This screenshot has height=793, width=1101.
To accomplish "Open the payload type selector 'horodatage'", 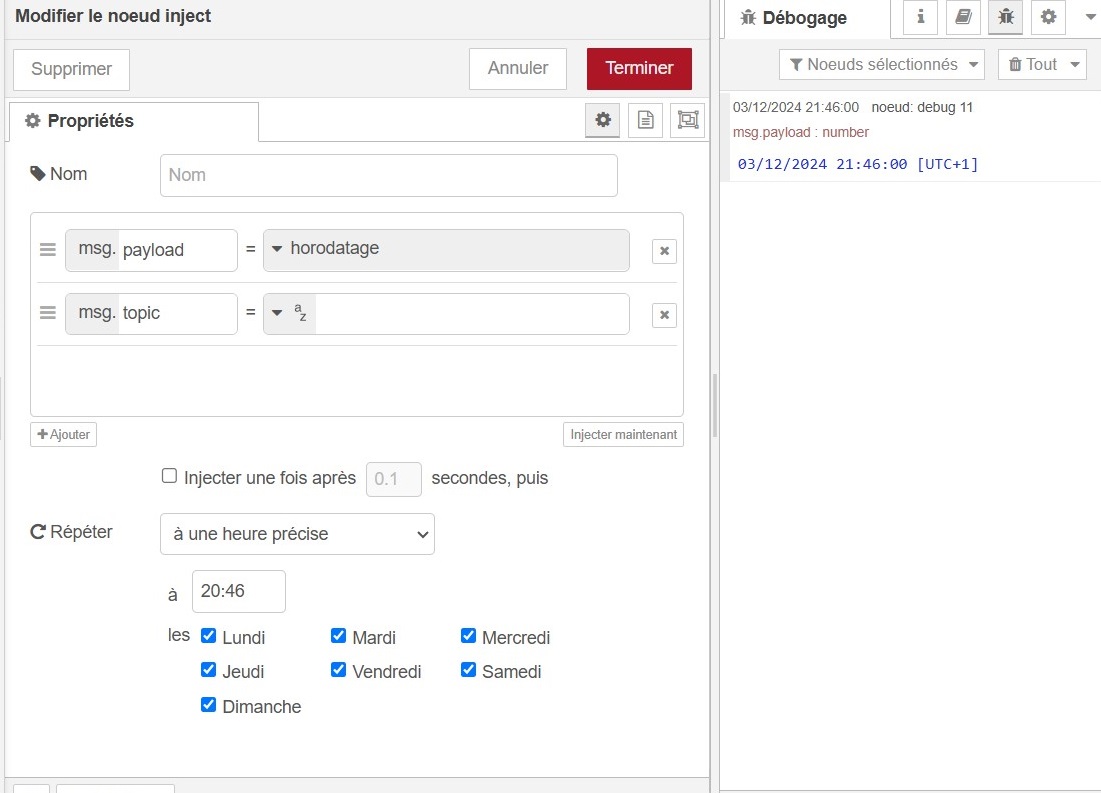I will click(x=445, y=250).
